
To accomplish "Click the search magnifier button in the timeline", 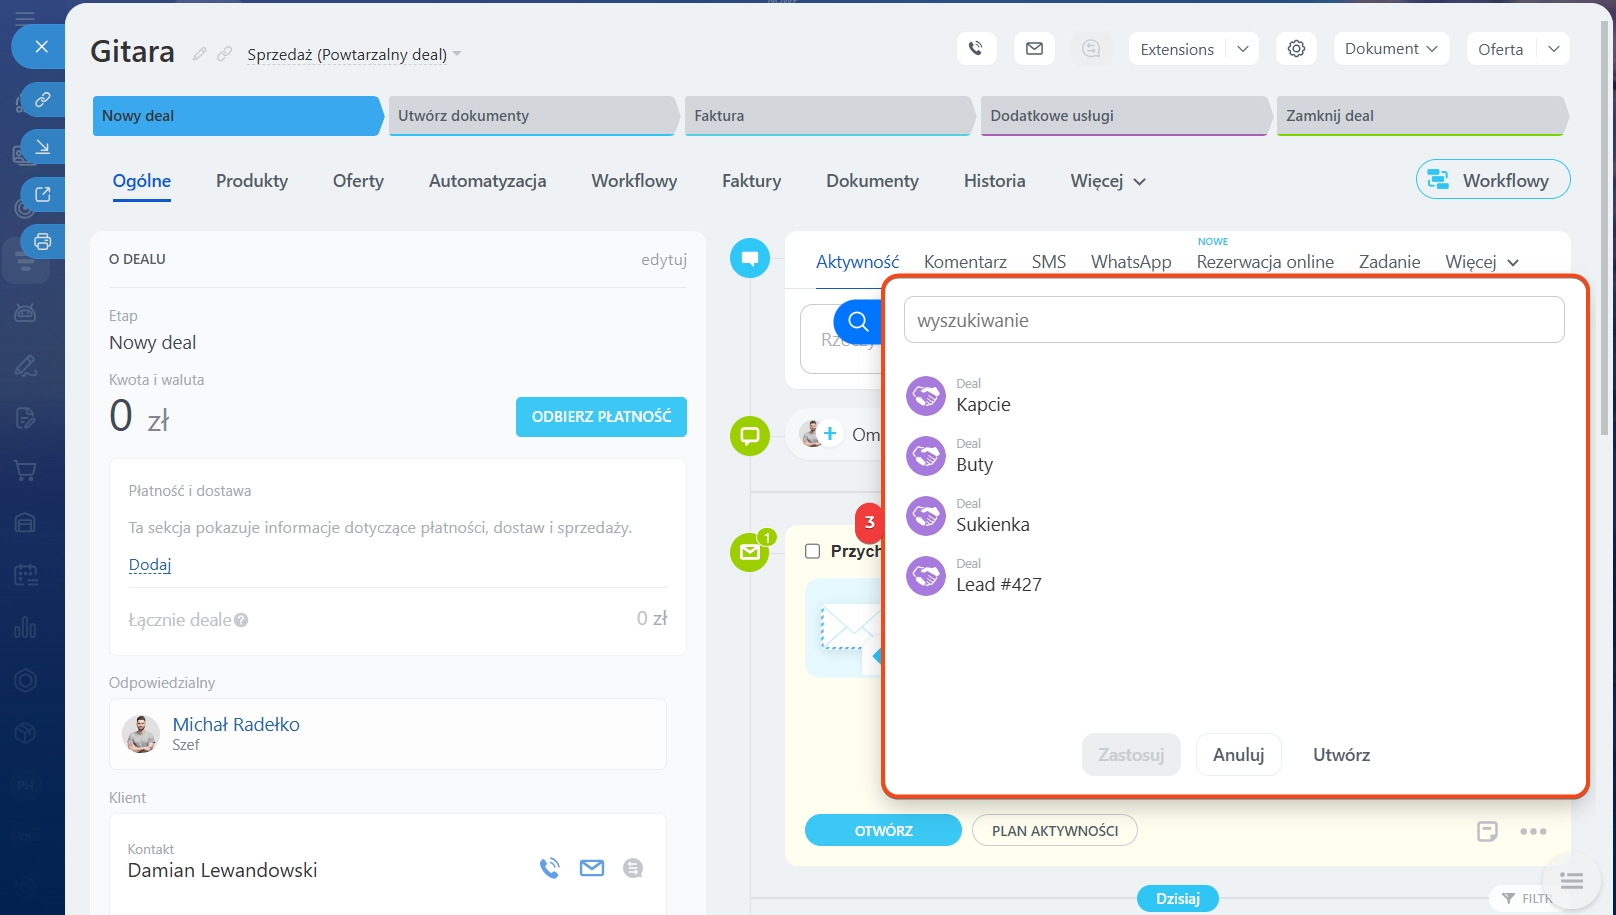I will tap(858, 321).
